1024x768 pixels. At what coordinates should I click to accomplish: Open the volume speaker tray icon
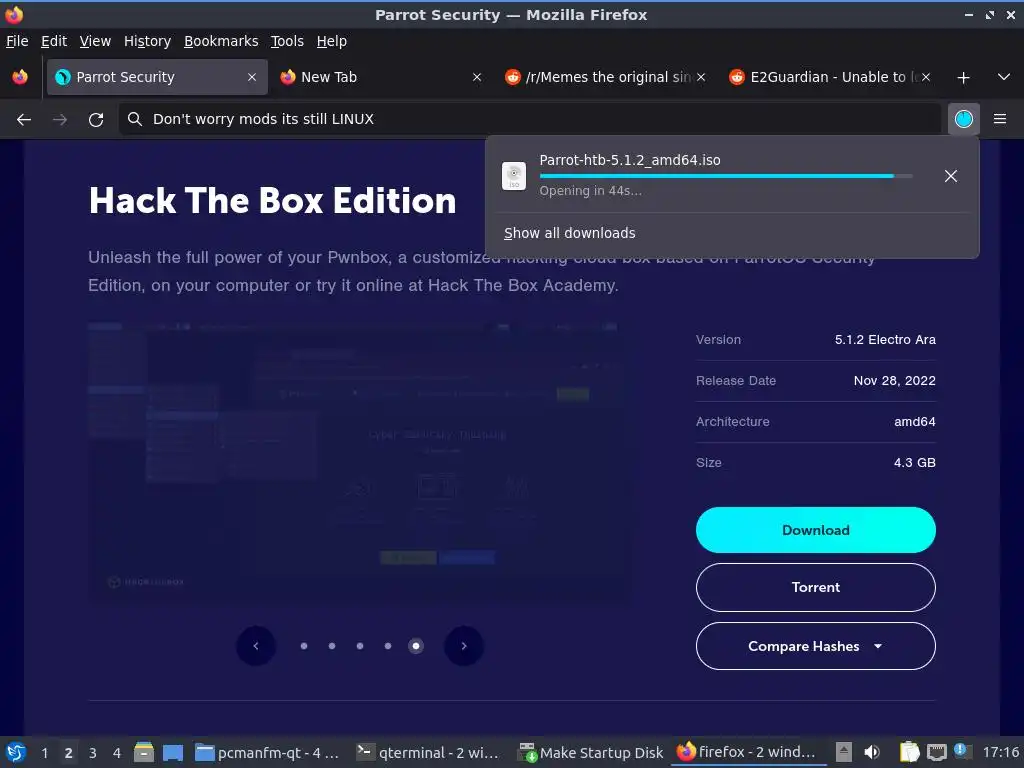pos(872,752)
